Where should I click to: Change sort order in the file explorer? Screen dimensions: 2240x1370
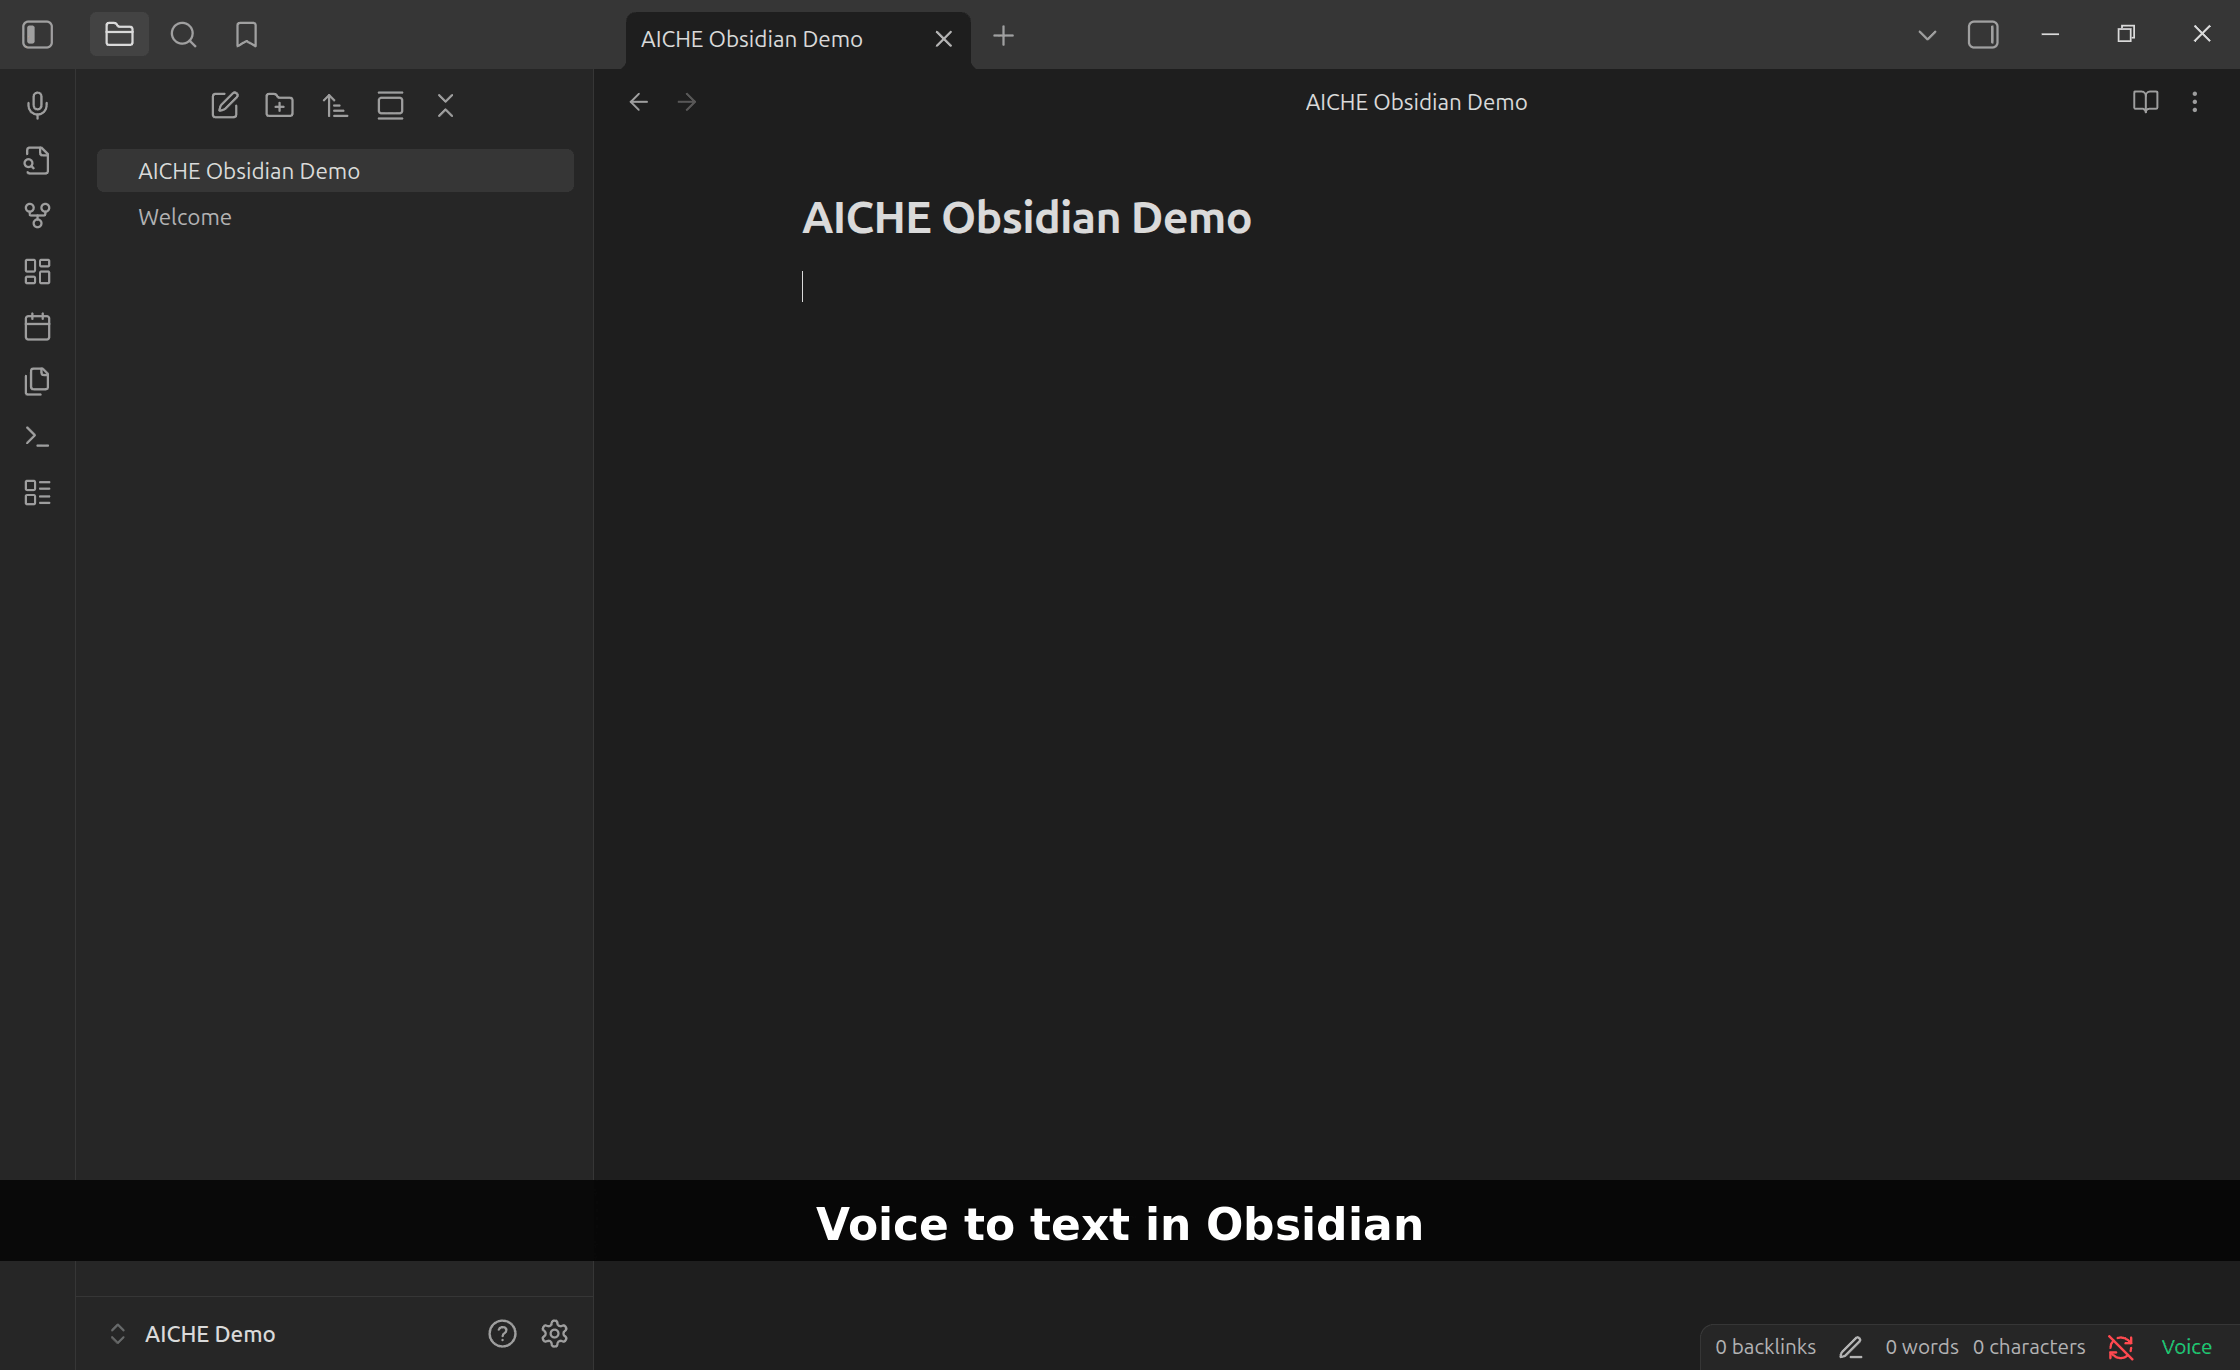(335, 105)
